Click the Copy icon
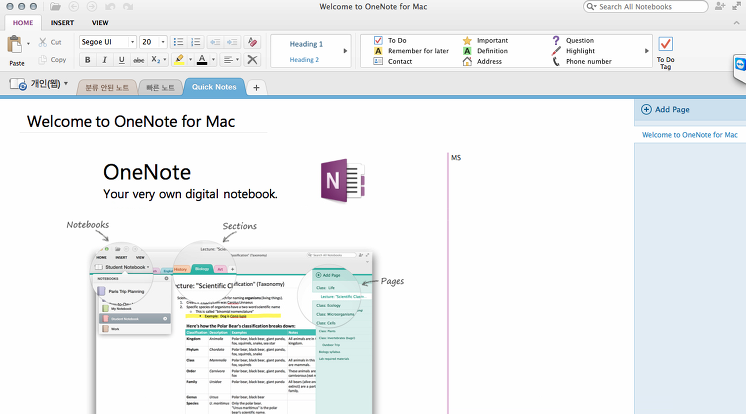This screenshot has width=746, height=414. click(x=43, y=59)
